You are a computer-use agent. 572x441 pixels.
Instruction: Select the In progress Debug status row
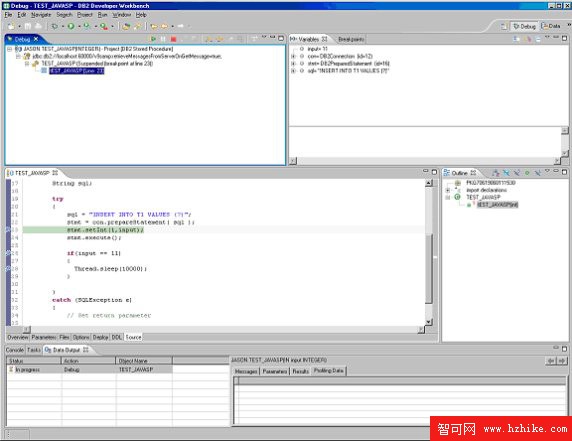pos(89,370)
